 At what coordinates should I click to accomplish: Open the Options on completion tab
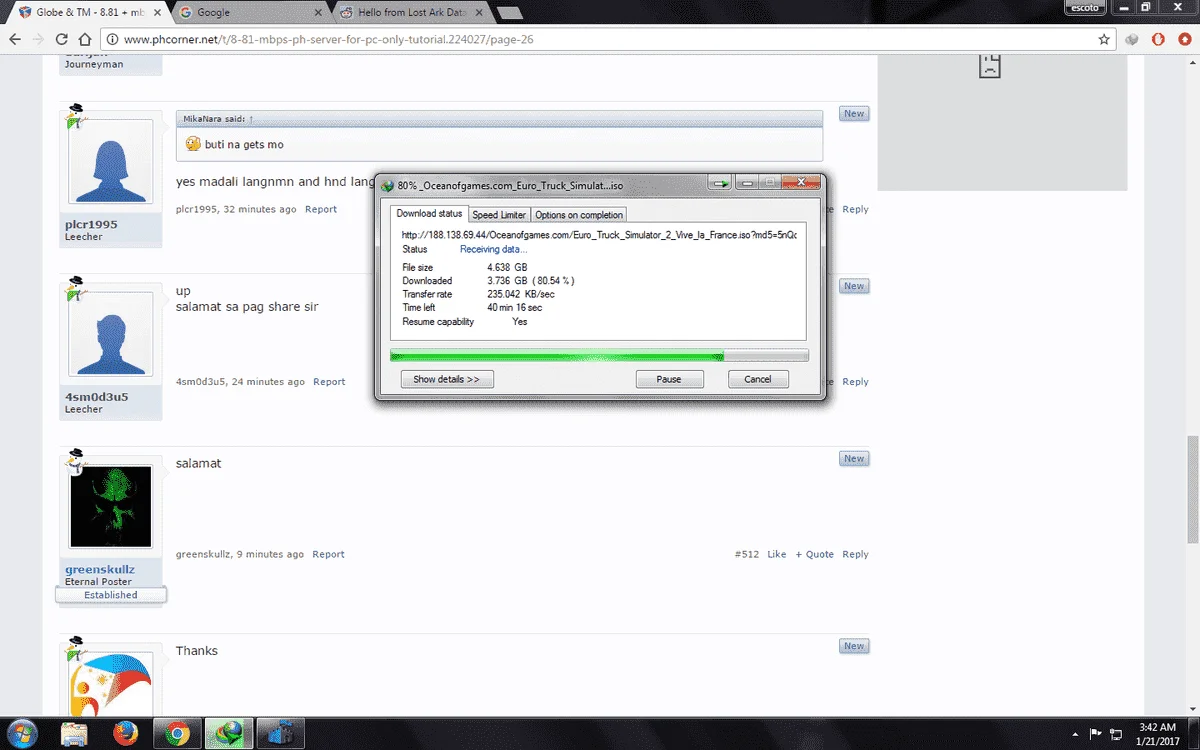pos(579,215)
